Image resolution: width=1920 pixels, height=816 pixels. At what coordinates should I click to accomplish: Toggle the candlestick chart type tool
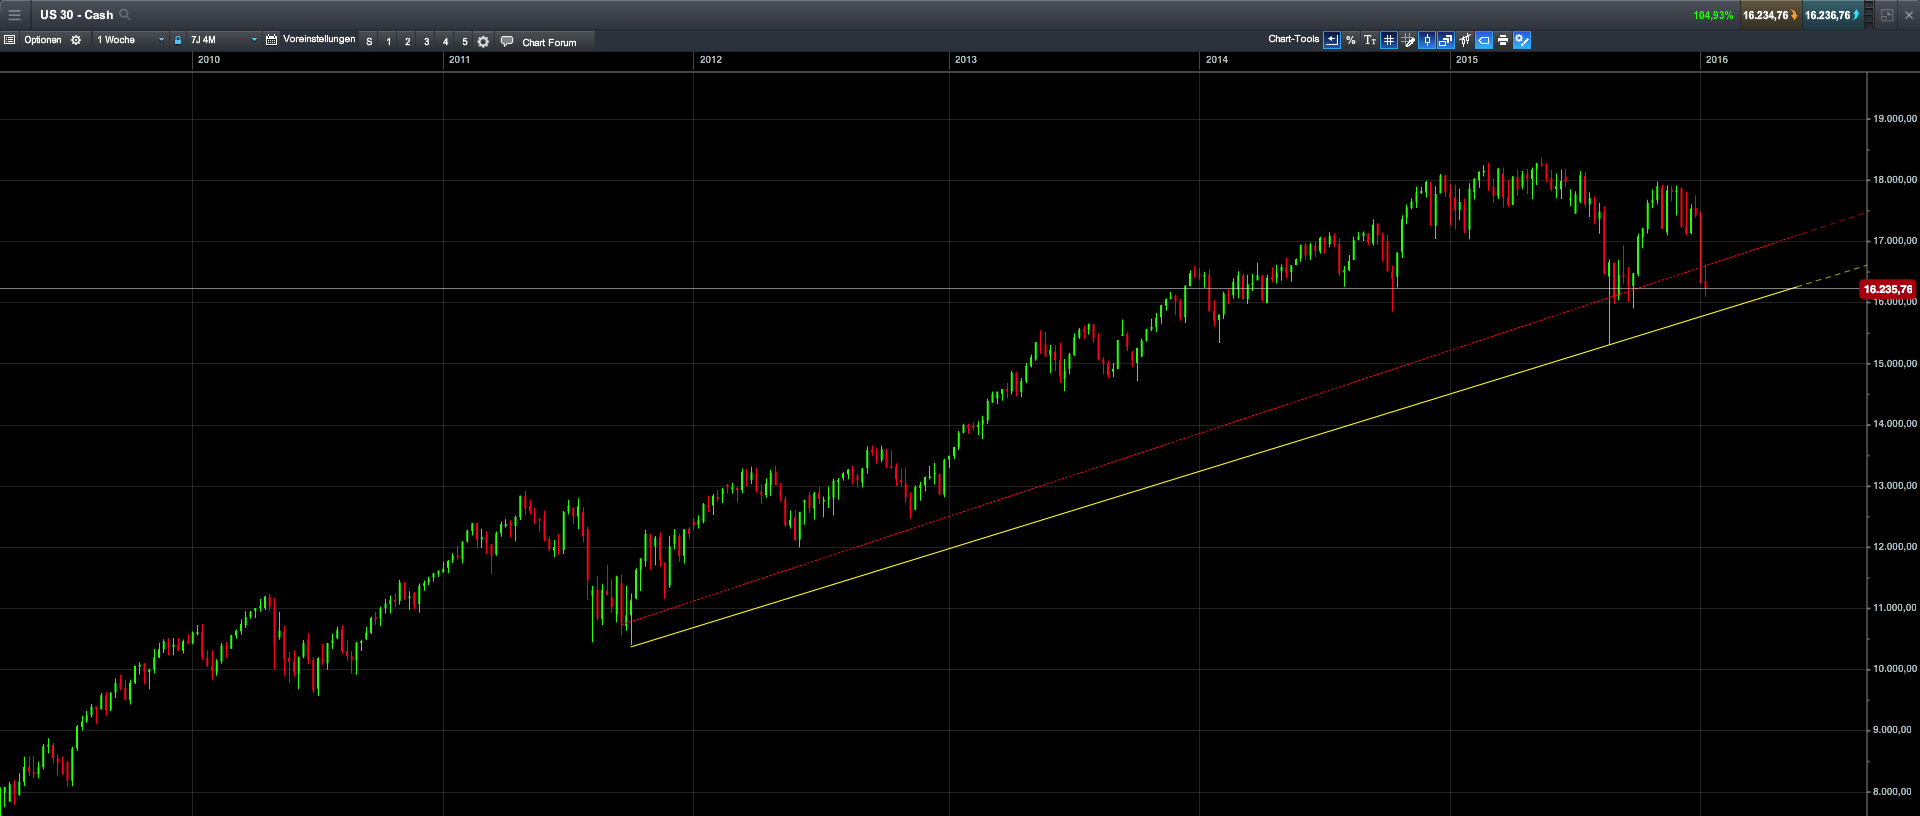(1427, 40)
